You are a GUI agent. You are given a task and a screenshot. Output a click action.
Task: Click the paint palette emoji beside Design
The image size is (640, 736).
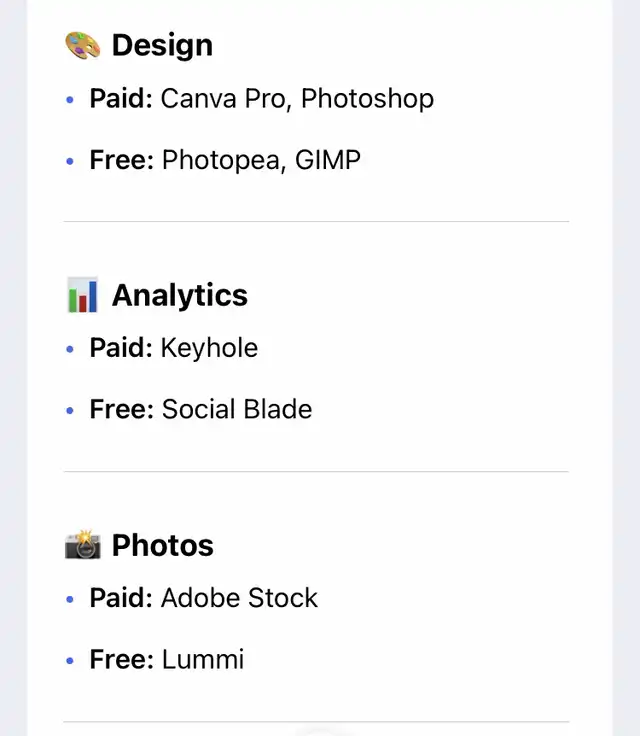[83, 45]
